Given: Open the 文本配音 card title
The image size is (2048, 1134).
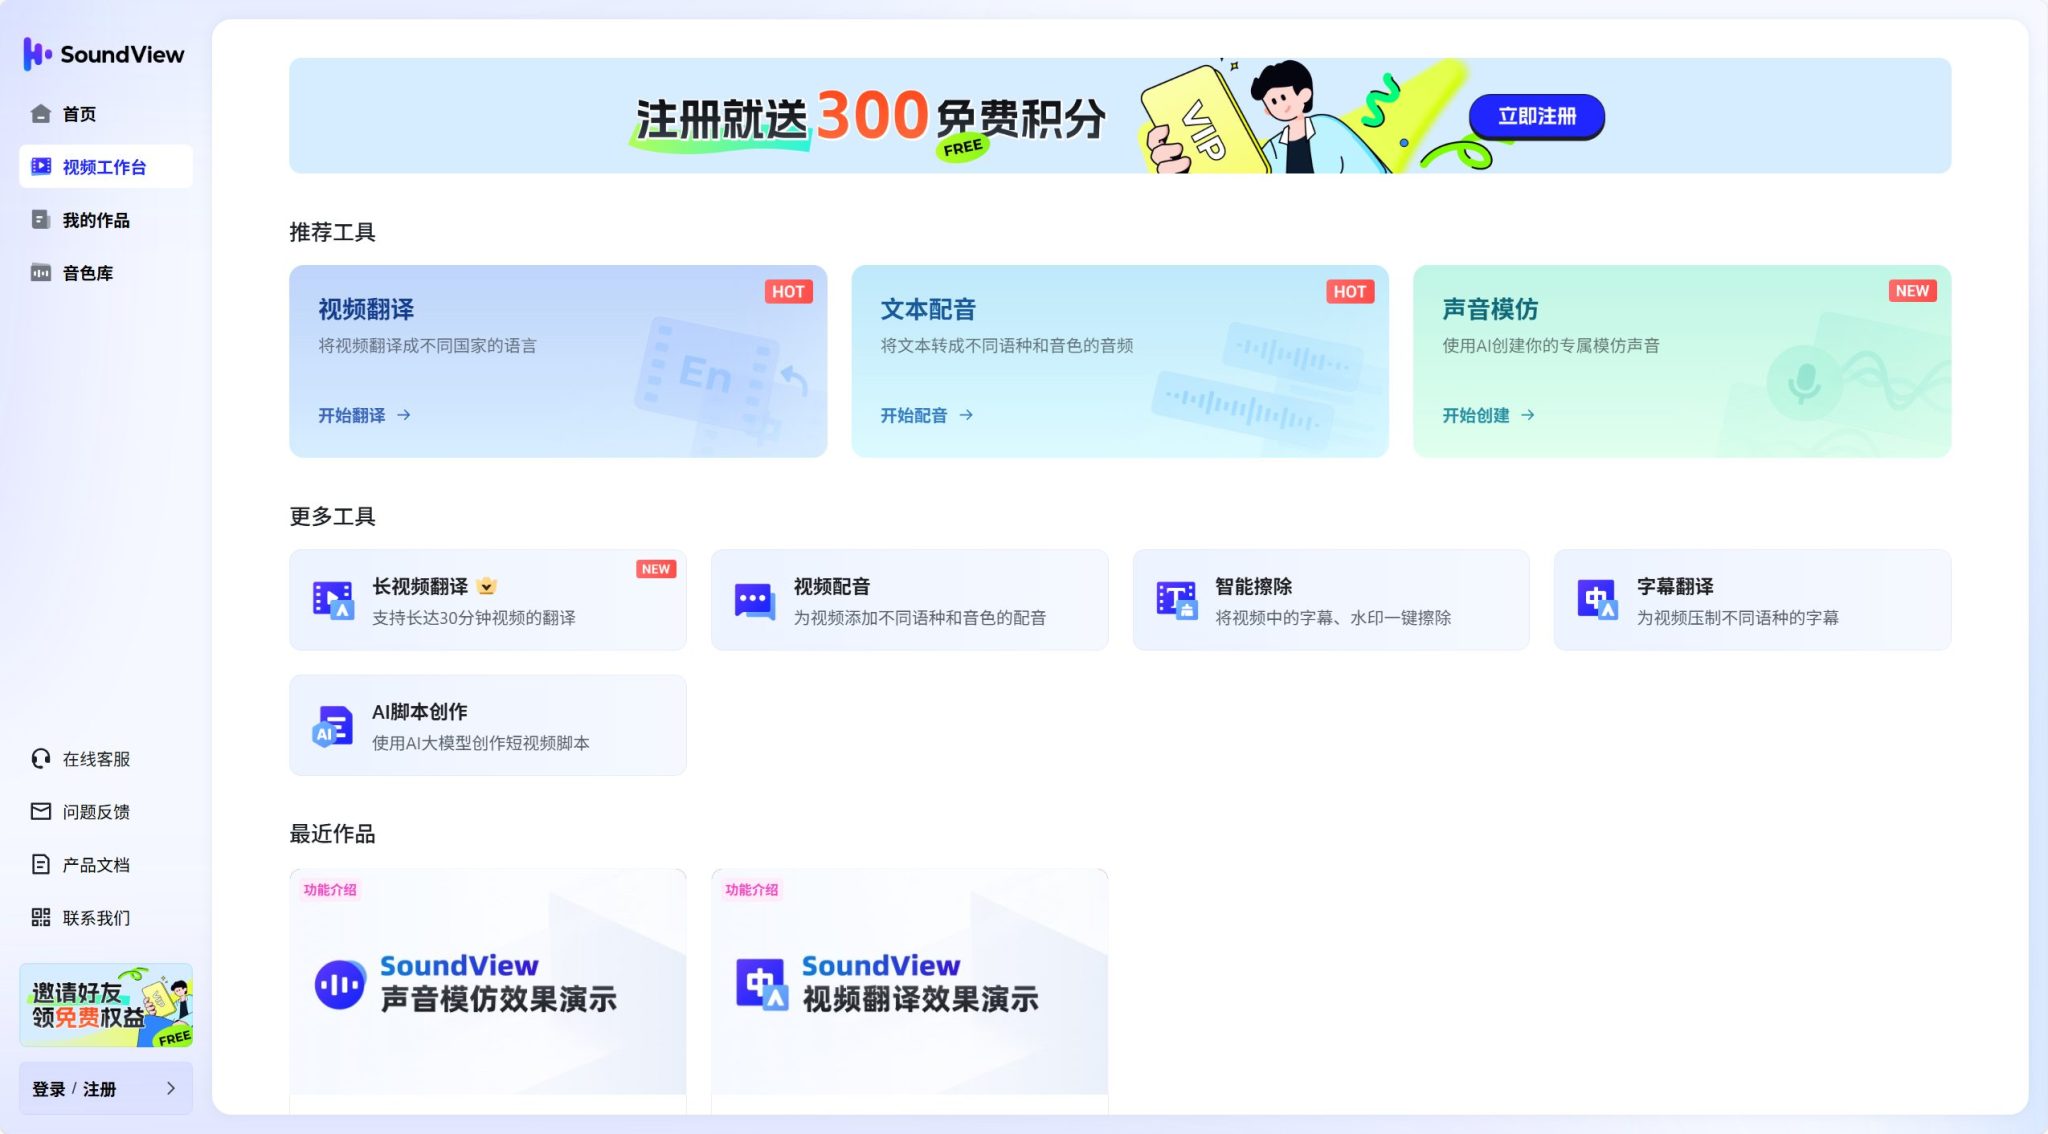Looking at the screenshot, I should tap(928, 310).
